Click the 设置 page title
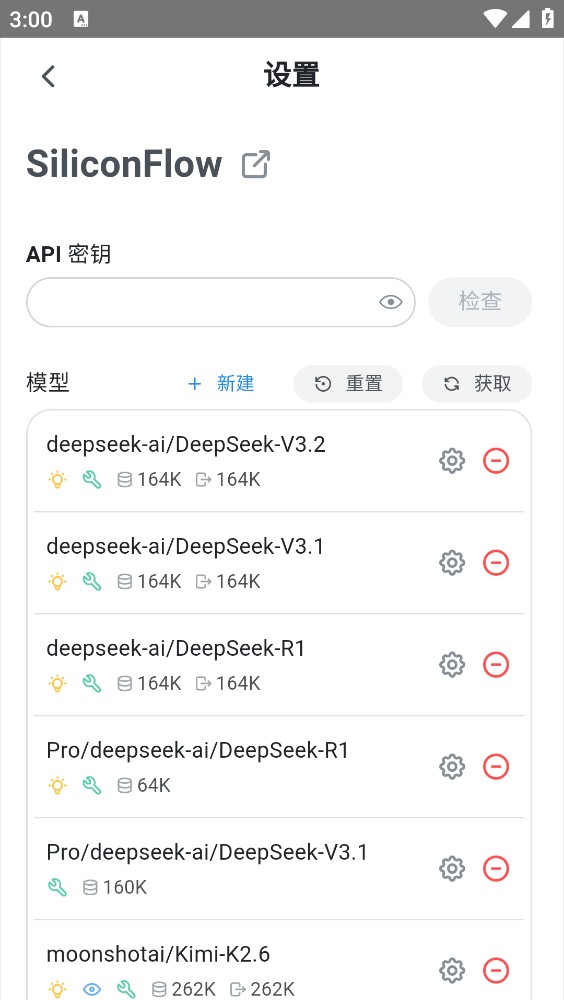The width and height of the screenshot is (564, 1000). tap(292, 75)
